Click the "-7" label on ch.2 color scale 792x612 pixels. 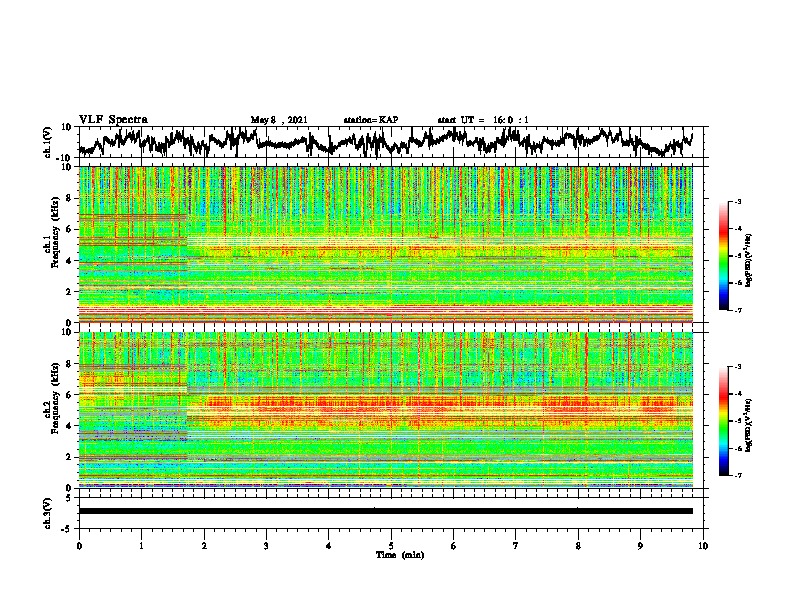pos(738,476)
